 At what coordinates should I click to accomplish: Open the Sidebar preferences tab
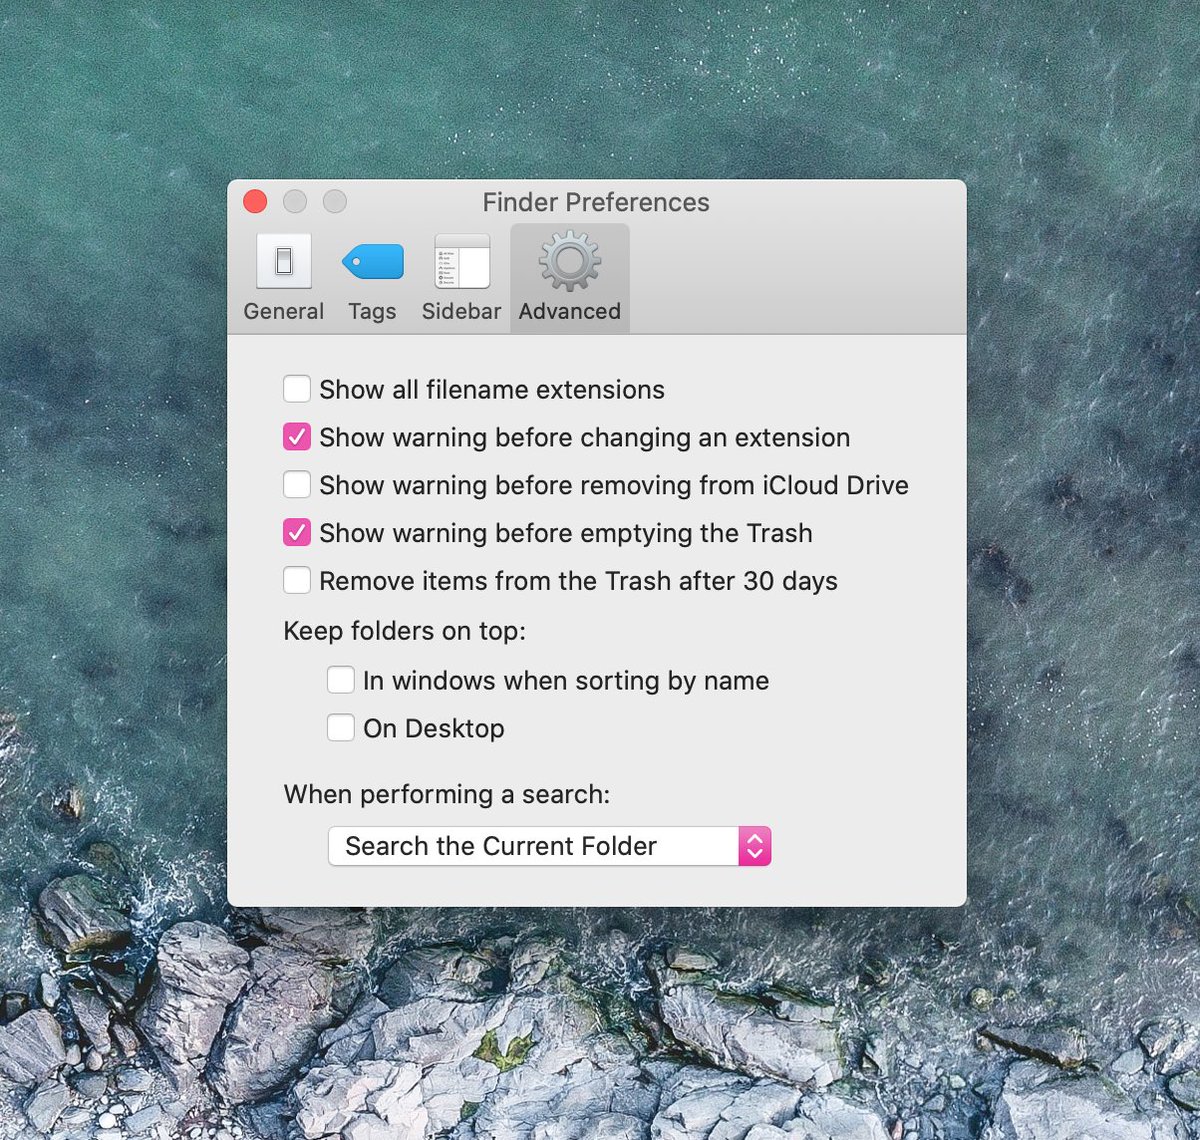461,278
